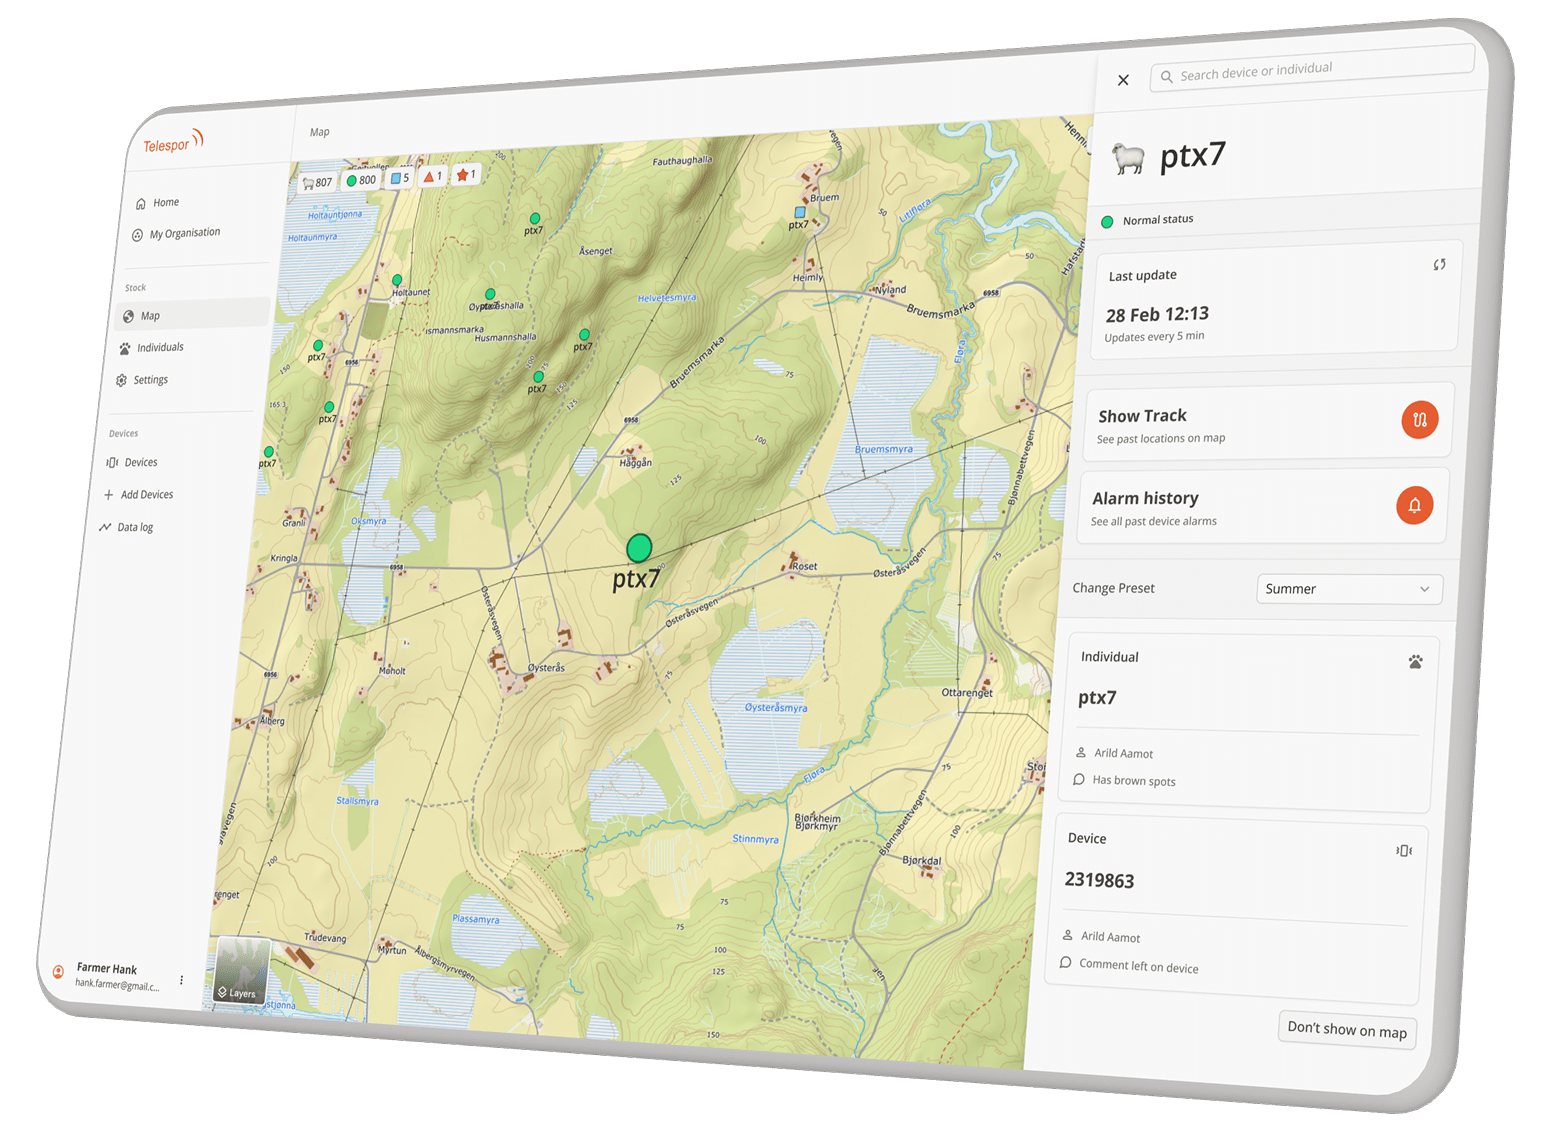Click the magnifier icon in search box
The image size is (1542, 1138).
pyautogui.click(x=1167, y=76)
